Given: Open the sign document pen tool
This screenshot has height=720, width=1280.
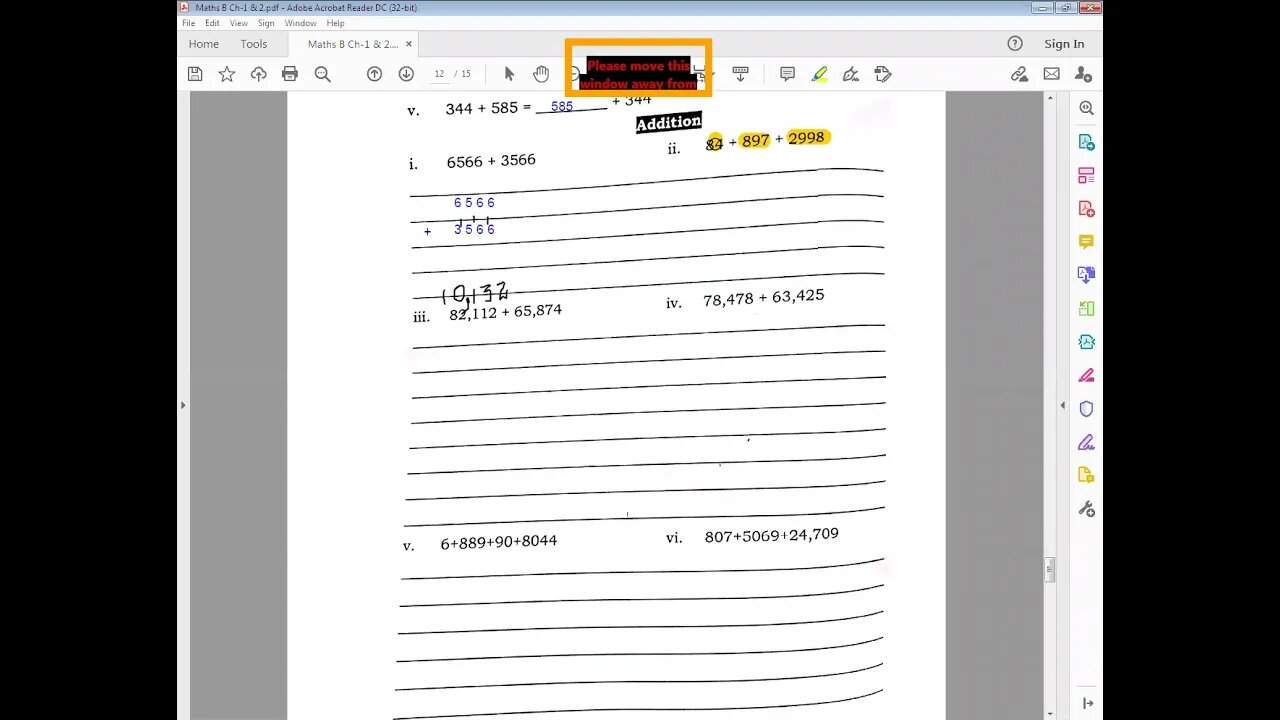Looking at the screenshot, I should (x=851, y=74).
